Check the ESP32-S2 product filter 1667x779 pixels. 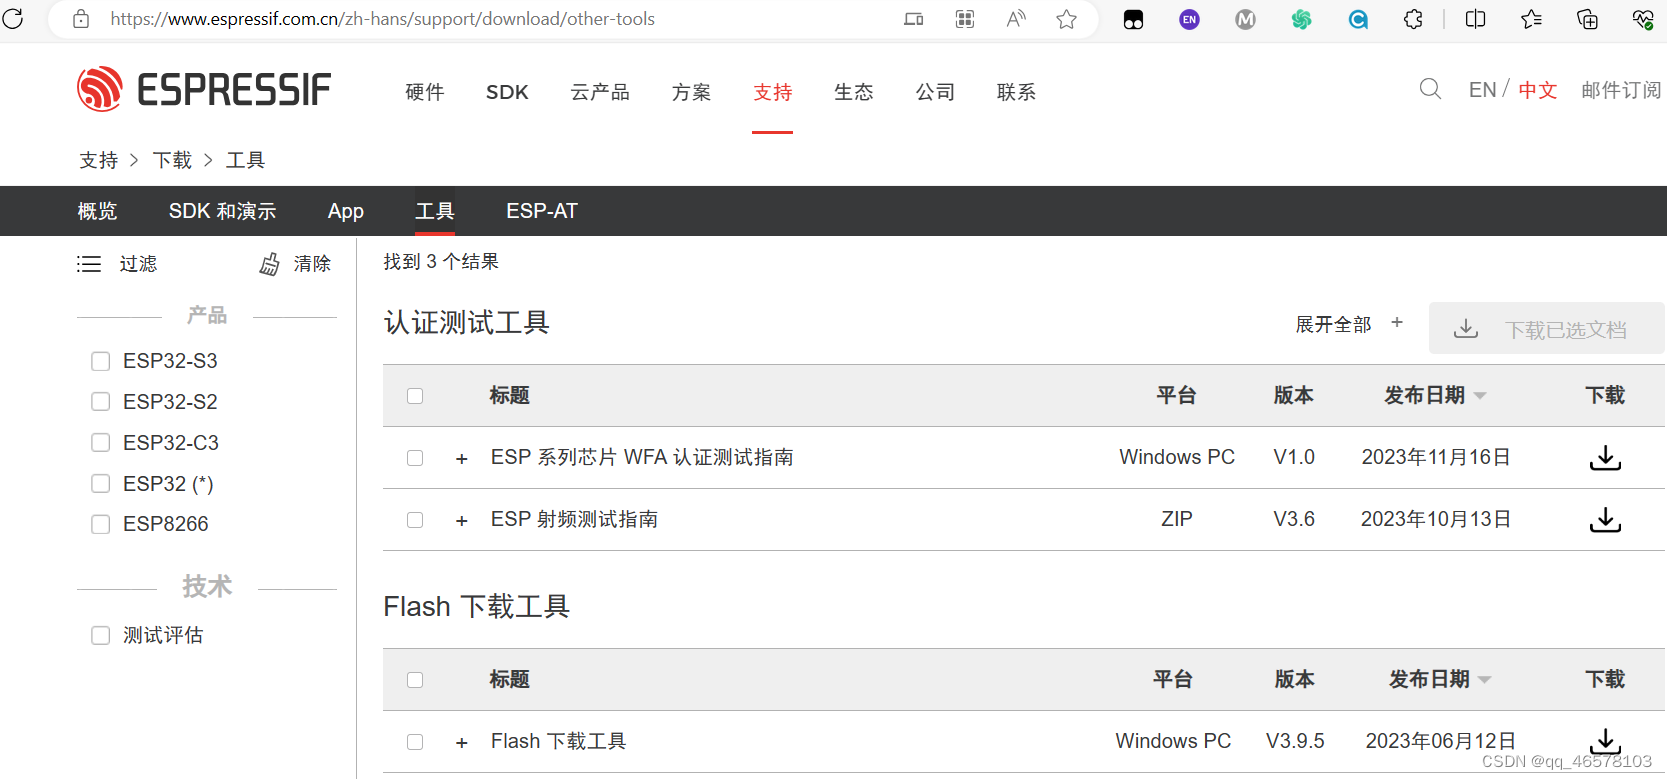100,402
